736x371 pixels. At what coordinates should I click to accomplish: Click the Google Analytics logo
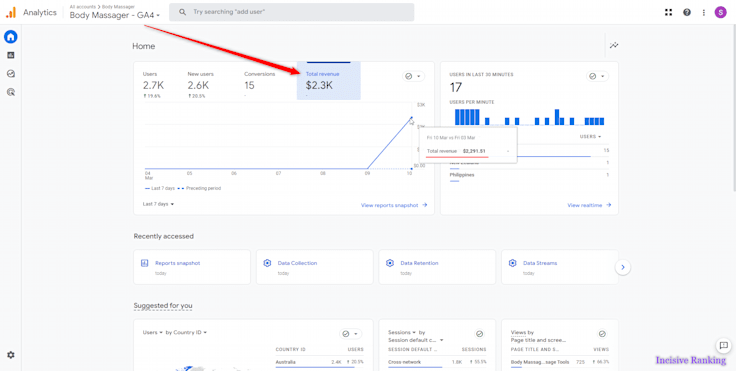point(10,13)
